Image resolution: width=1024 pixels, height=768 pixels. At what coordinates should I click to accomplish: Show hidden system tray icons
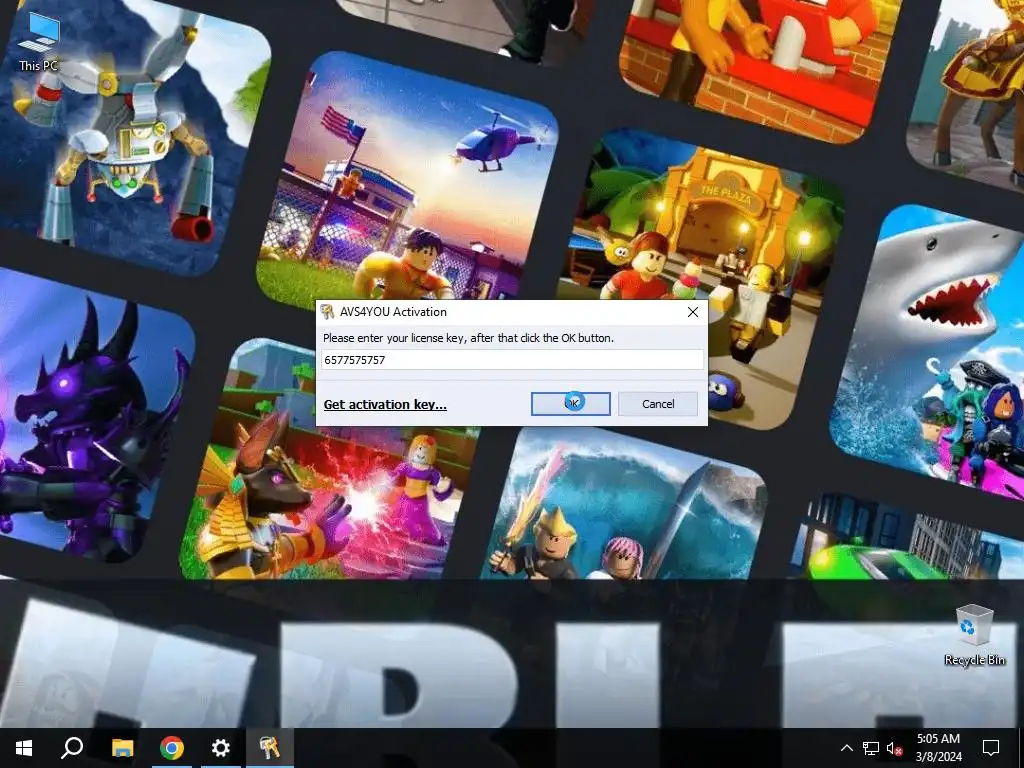pyautogui.click(x=846, y=748)
